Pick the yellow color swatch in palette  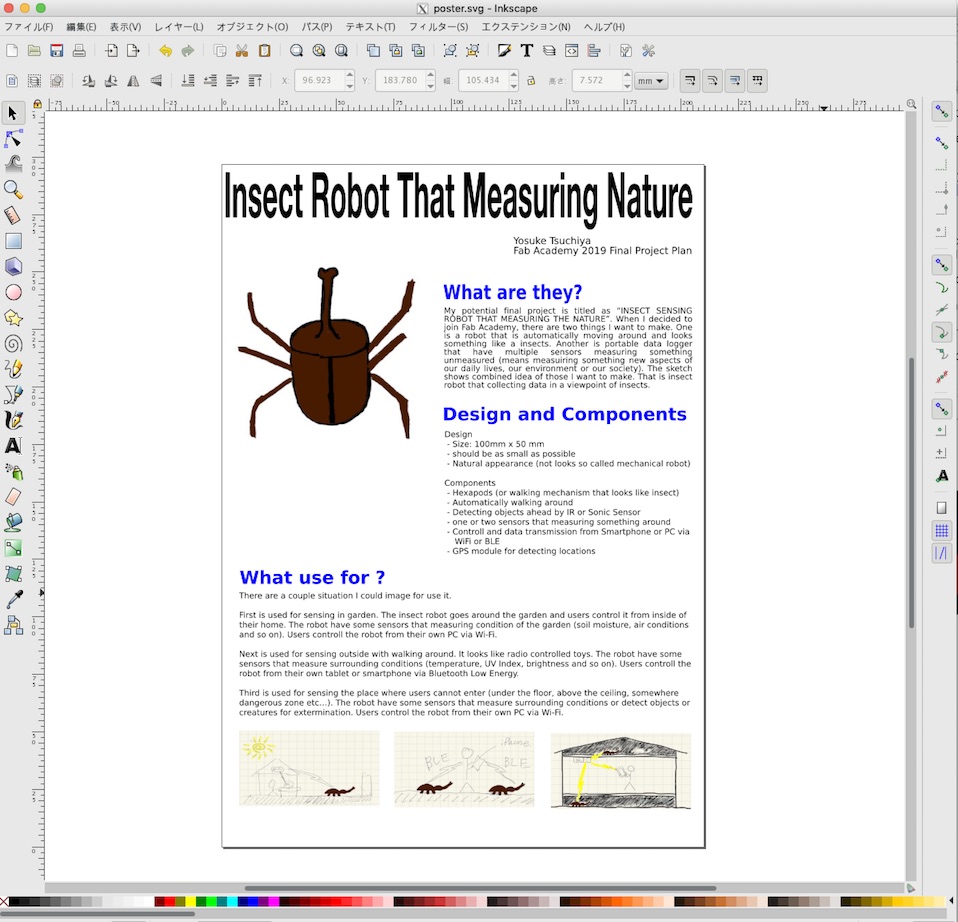click(191, 902)
